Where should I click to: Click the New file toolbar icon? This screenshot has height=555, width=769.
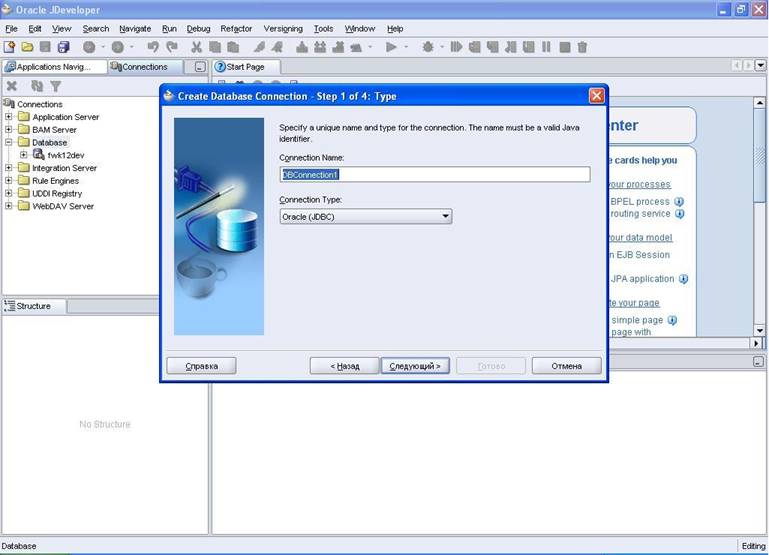(9, 47)
